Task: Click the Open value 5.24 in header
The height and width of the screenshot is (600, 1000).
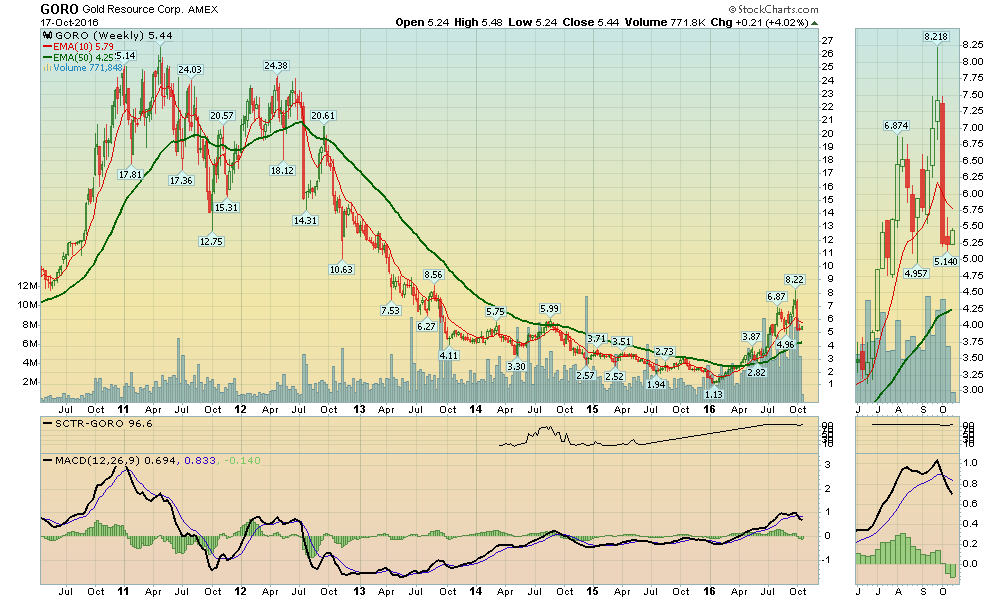Action: tap(438, 22)
